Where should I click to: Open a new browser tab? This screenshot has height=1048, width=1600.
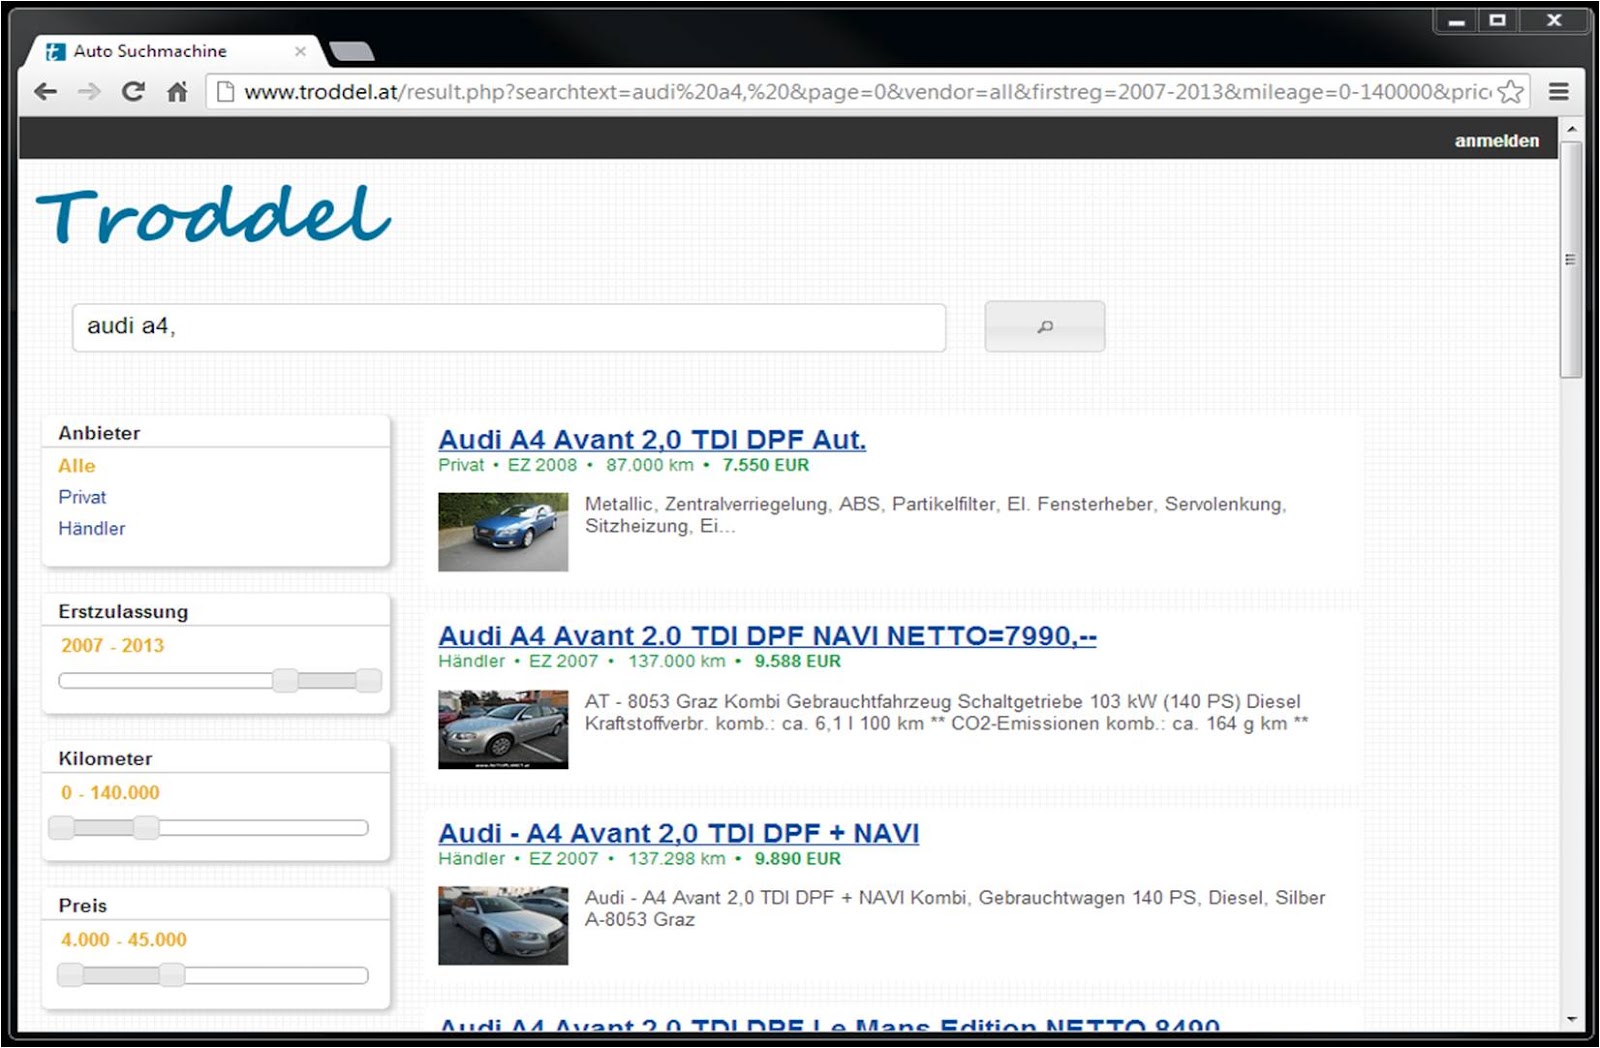point(351,52)
